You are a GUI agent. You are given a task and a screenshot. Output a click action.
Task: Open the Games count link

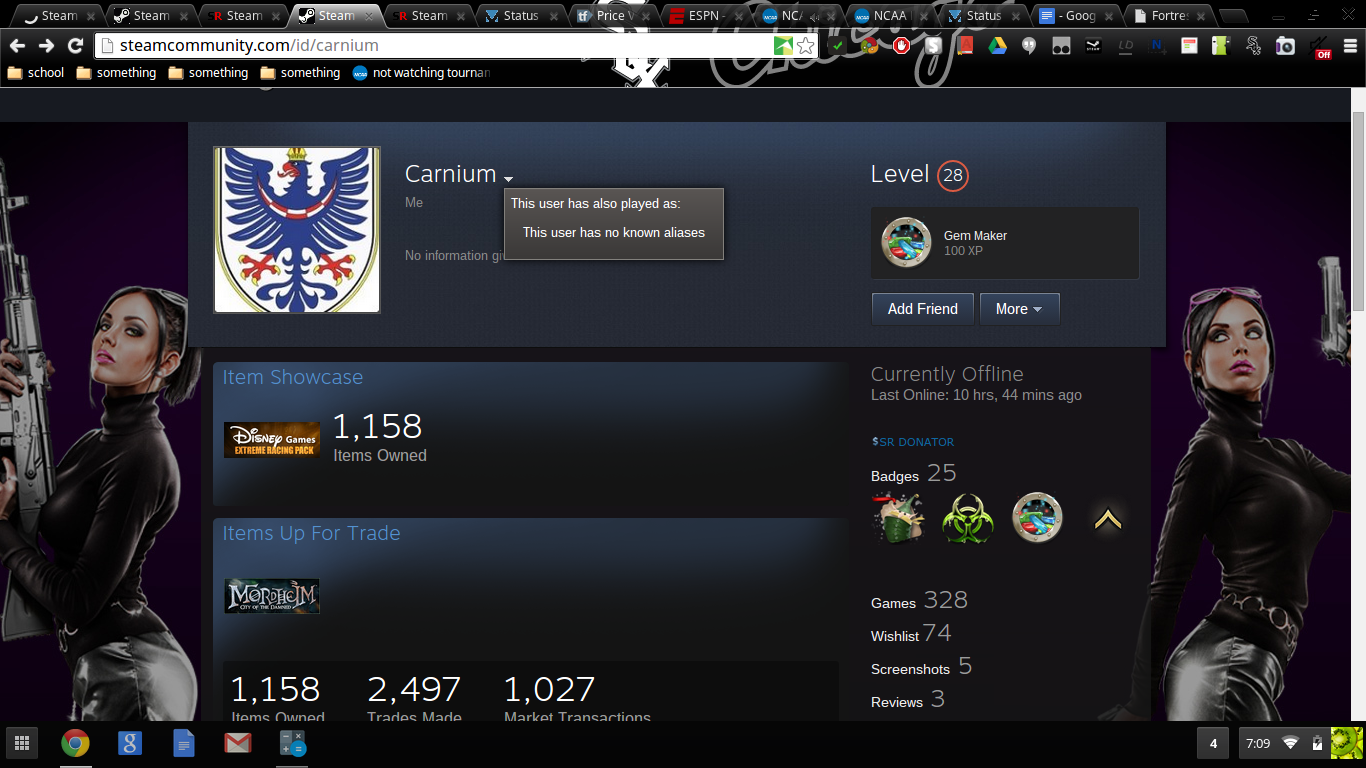pyautogui.click(x=893, y=603)
